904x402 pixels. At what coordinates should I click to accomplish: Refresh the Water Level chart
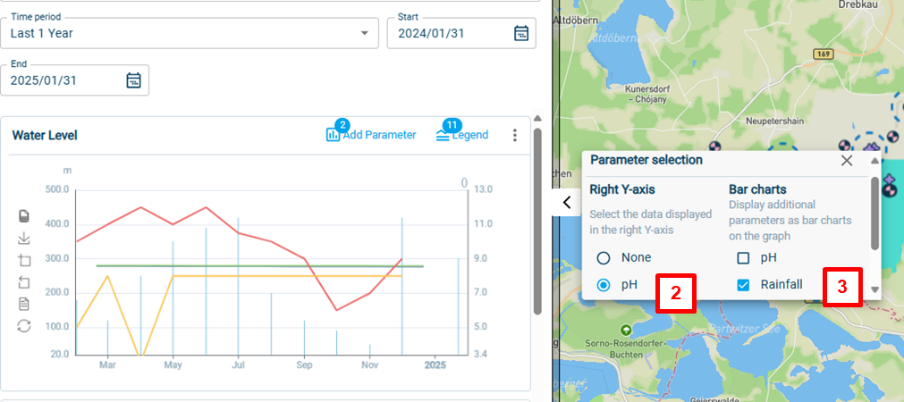[24, 326]
